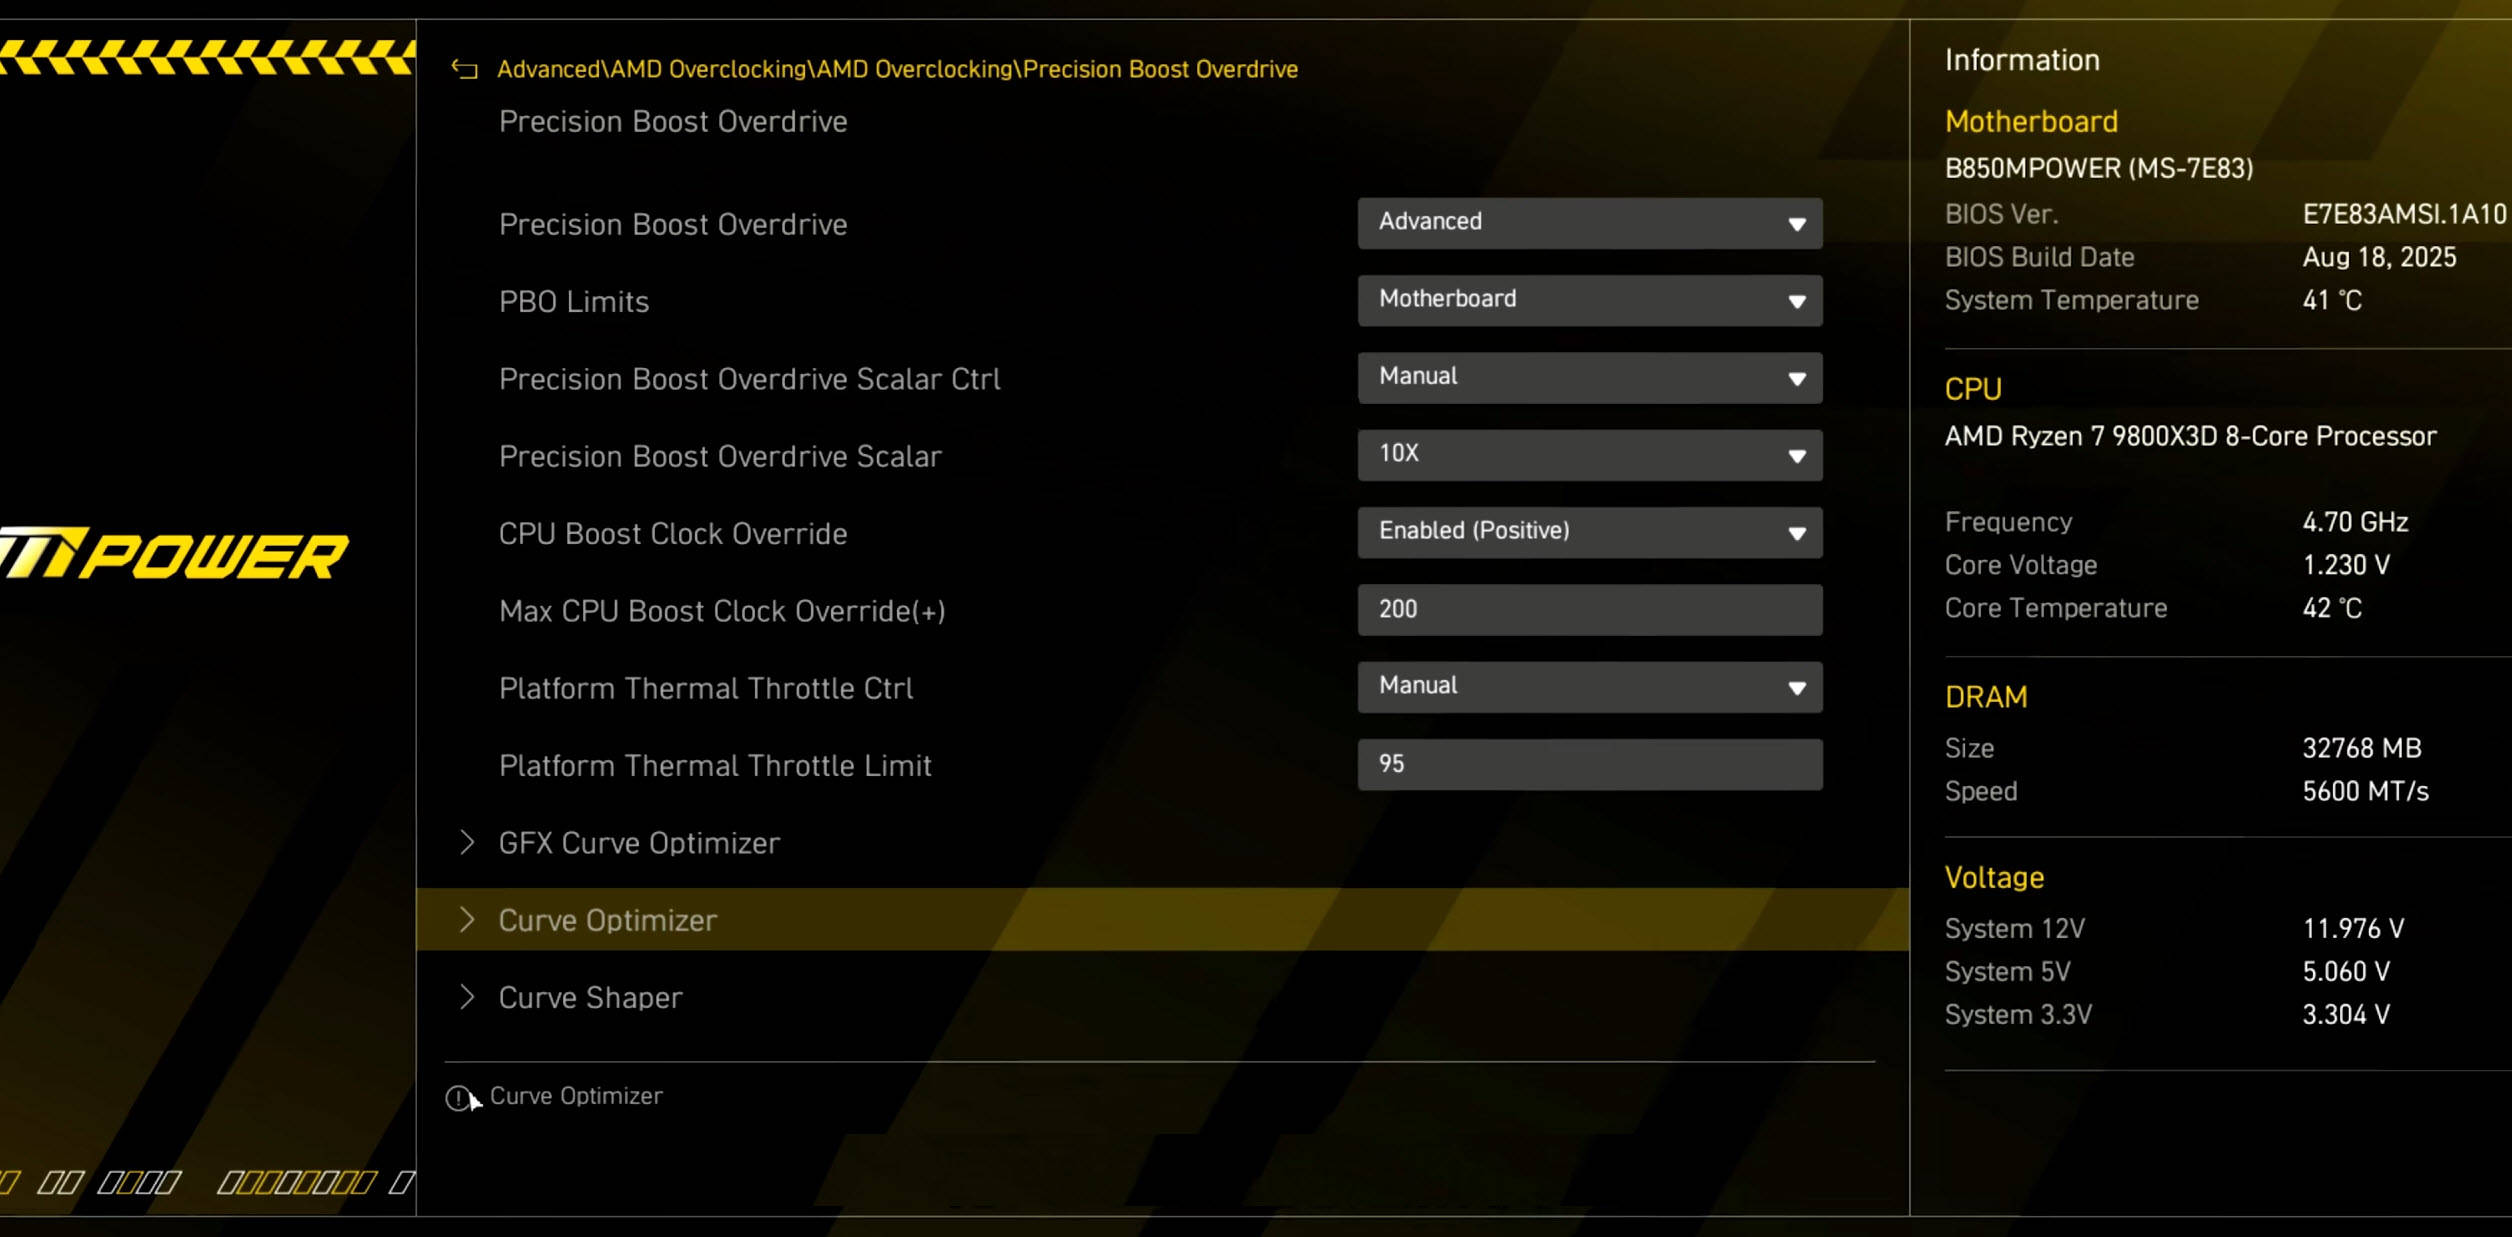Click the MPOWER logo on the left panel
This screenshot has width=2512, height=1237.
175,554
